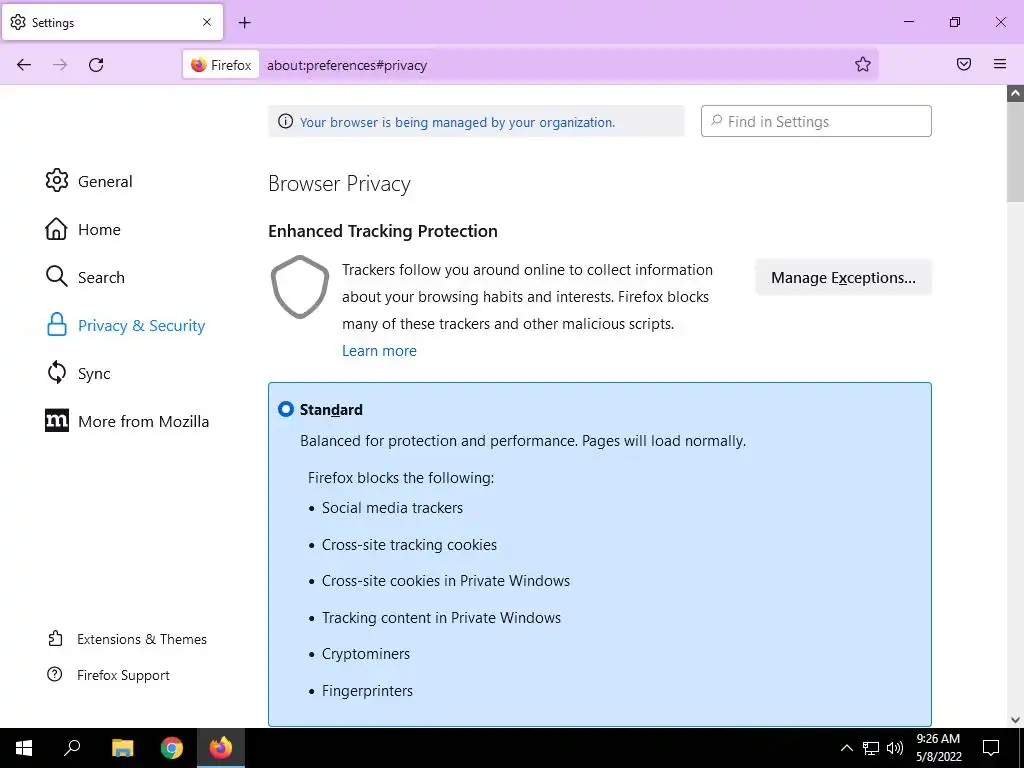Click the info icon in organization notice
The width and height of the screenshot is (1024, 768).
coord(285,121)
